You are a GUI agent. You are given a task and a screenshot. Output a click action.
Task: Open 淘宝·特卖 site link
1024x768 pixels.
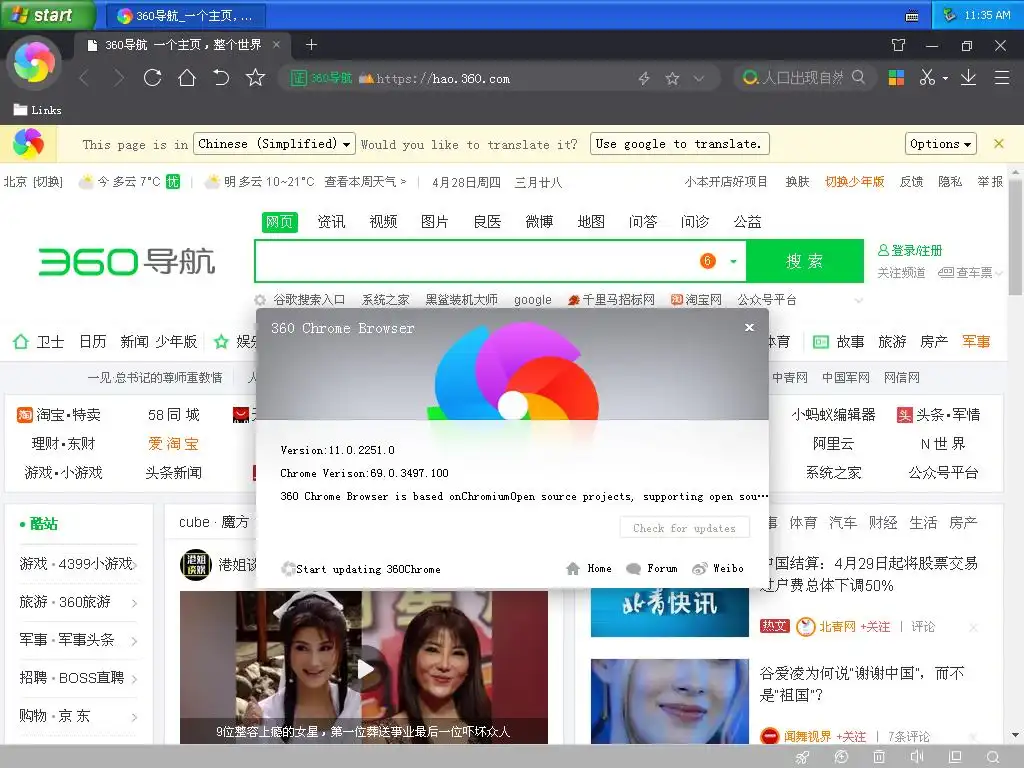(59, 415)
